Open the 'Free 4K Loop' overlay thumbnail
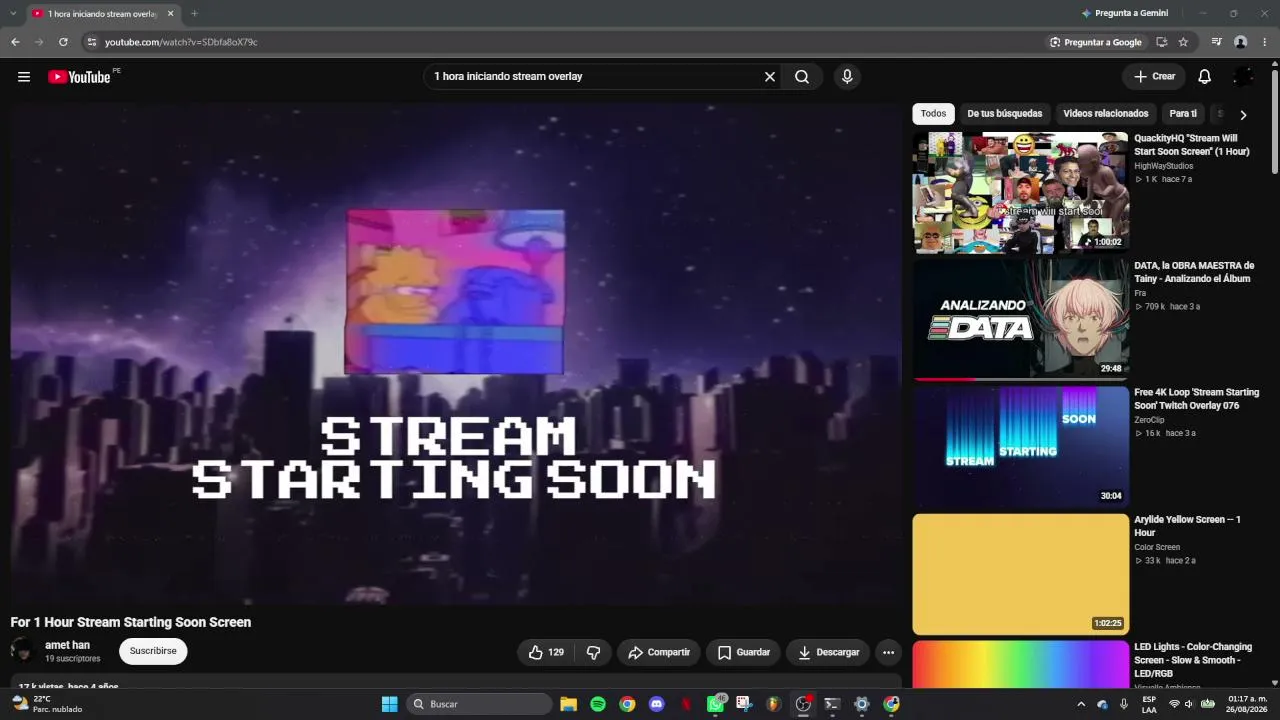 (x=1020, y=447)
